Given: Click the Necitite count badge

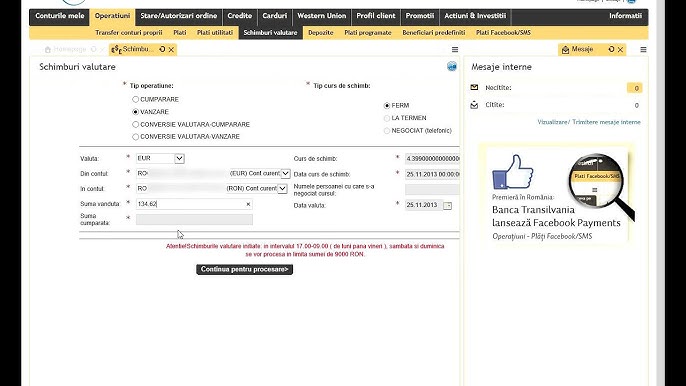Looking at the screenshot, I should [635, 88].
